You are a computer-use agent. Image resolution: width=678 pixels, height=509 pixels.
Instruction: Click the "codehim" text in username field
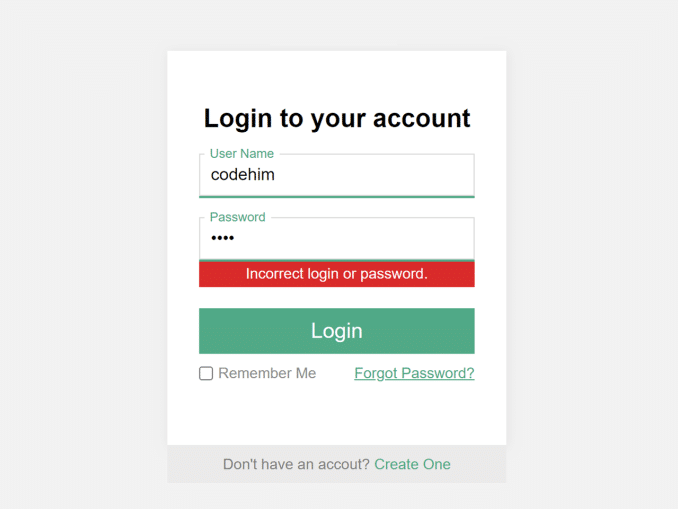(243, 175)
